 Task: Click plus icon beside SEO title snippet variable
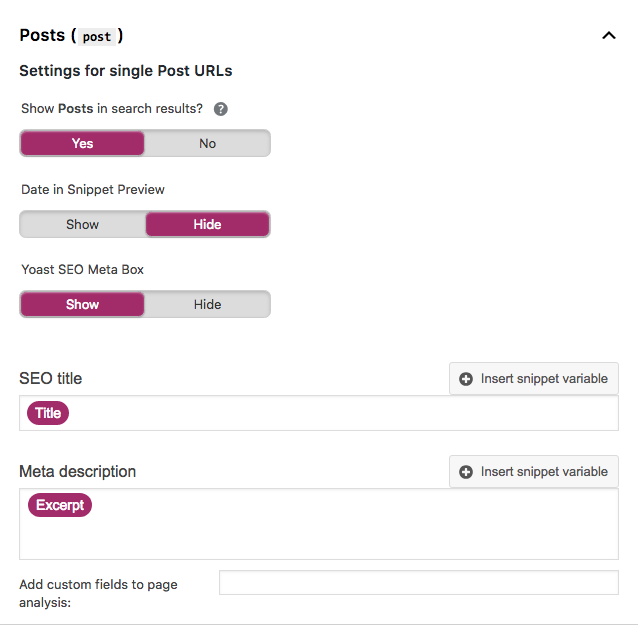465,379
